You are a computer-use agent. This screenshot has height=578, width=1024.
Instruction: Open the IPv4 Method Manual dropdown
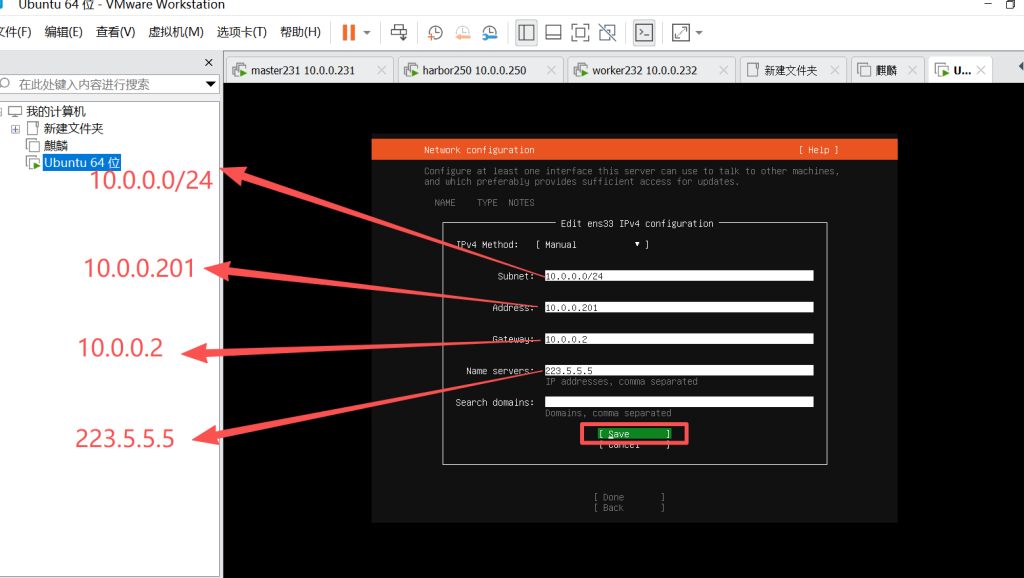pyautogui.click(x=592, y=245)
